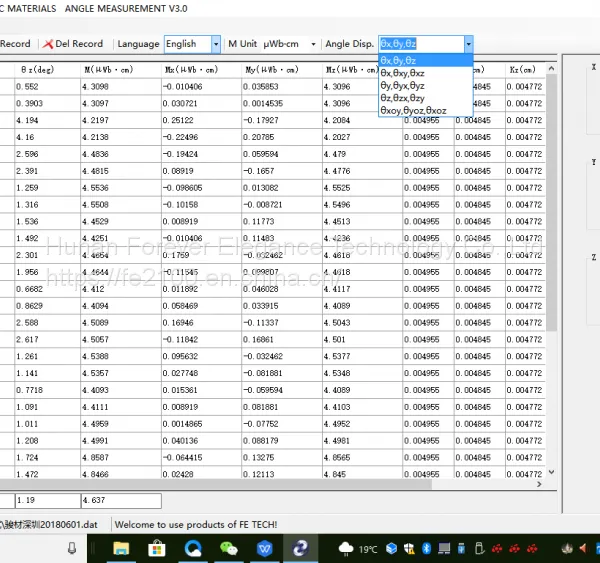Open Microsoft Store from the taskbar
Image resolution: width=600 pixels, height=563 pixels.
tap(157, 549)
